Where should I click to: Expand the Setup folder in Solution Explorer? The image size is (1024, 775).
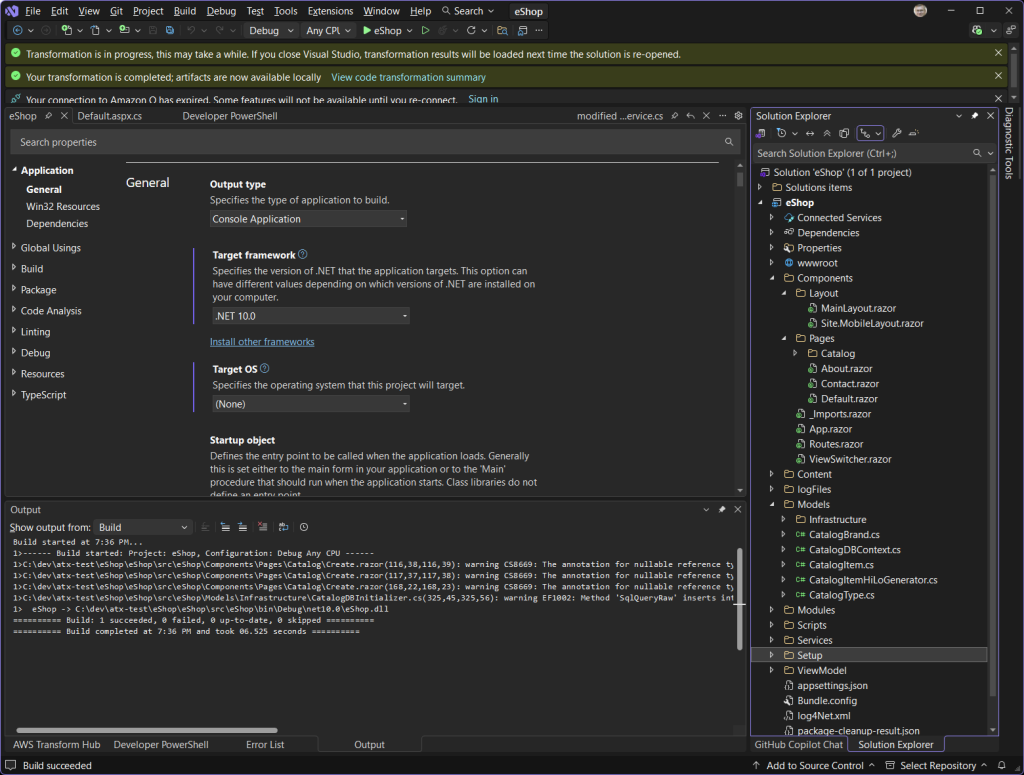coord(770,655)
